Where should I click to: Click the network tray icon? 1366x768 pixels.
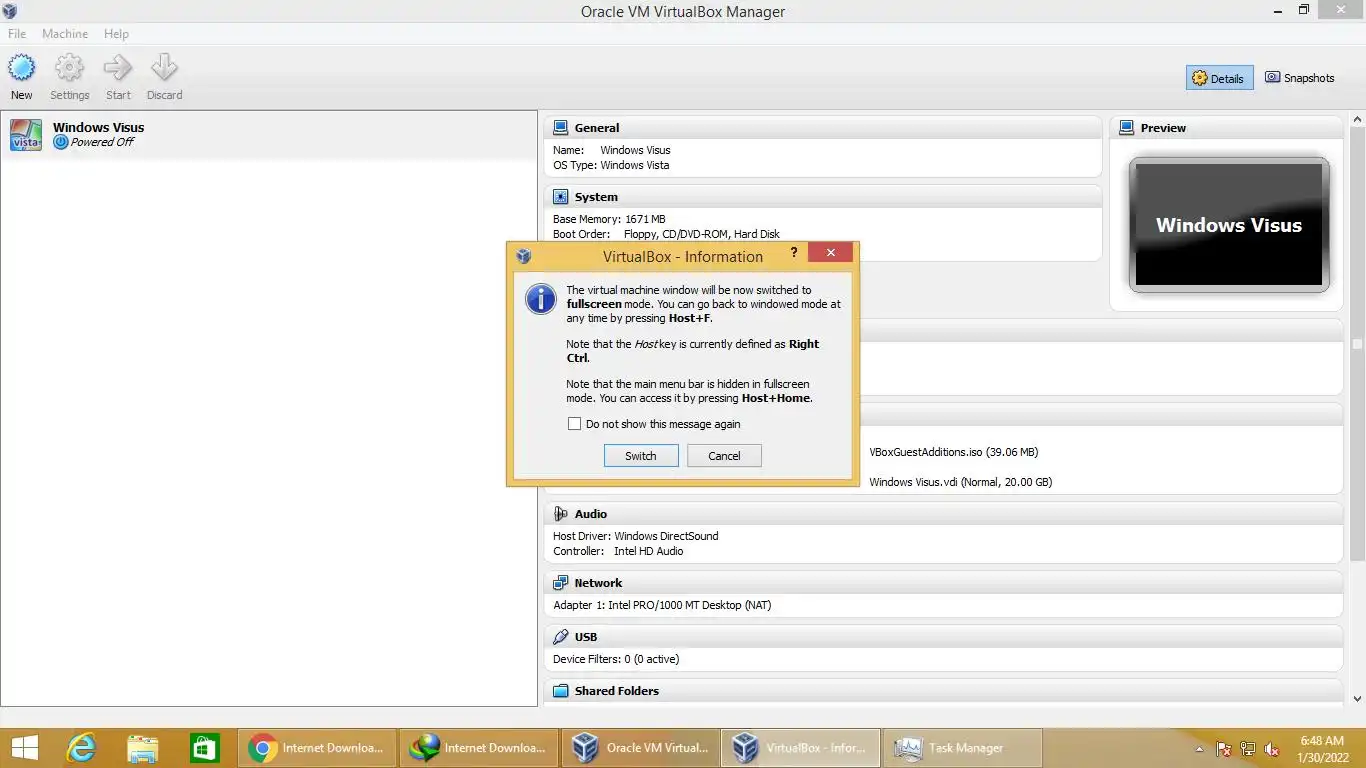click(1247, 749)
